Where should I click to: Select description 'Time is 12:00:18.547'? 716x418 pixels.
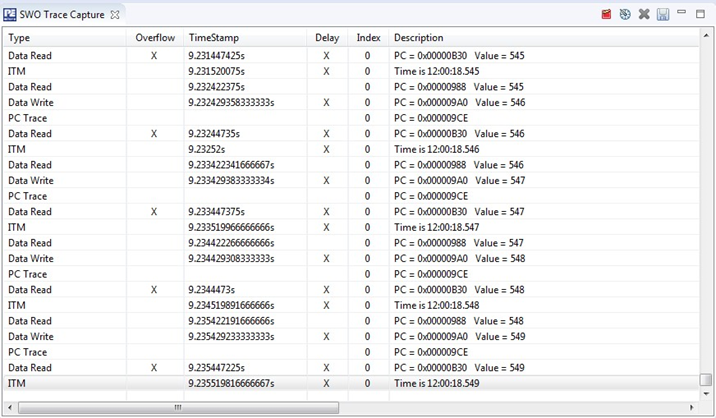[x=437, y=228]
